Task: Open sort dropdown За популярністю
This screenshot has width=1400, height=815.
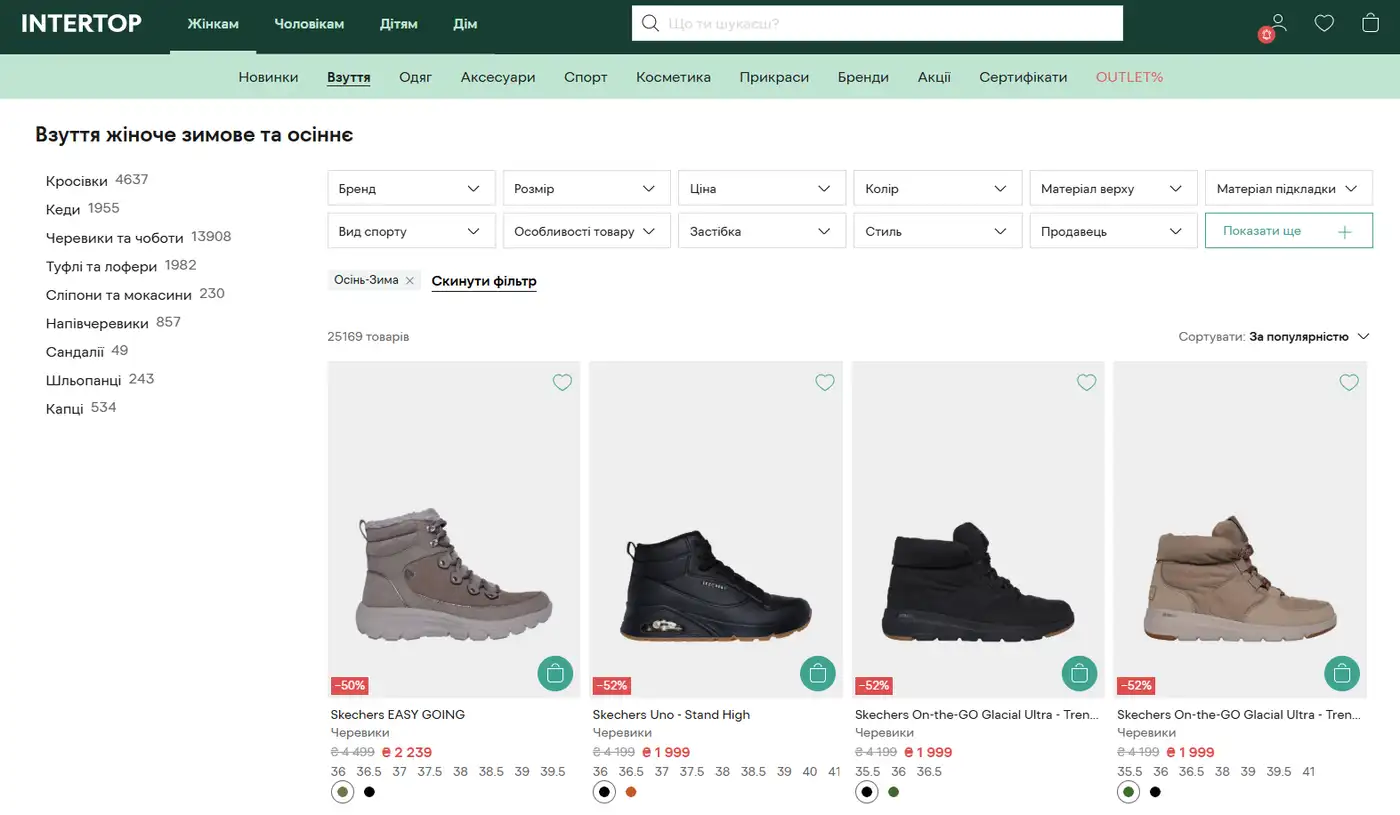Action: click(1309, 337)
